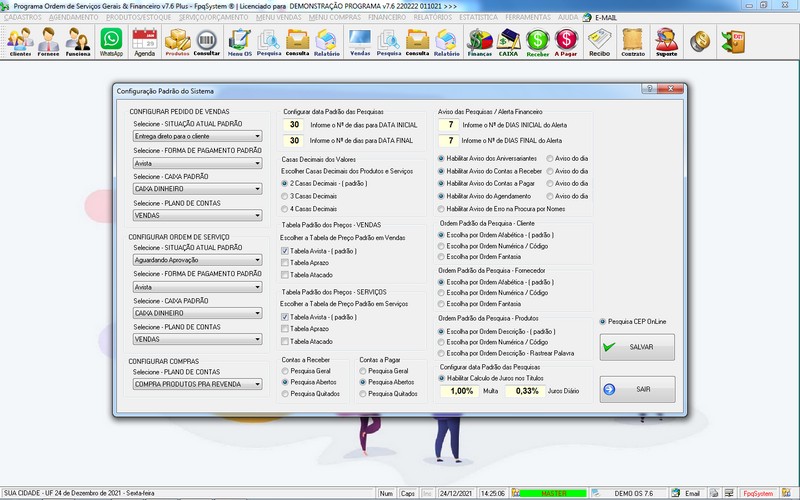Open the Agenda calendar icon
The image size is (800, 500).
[x=144, y=42]
